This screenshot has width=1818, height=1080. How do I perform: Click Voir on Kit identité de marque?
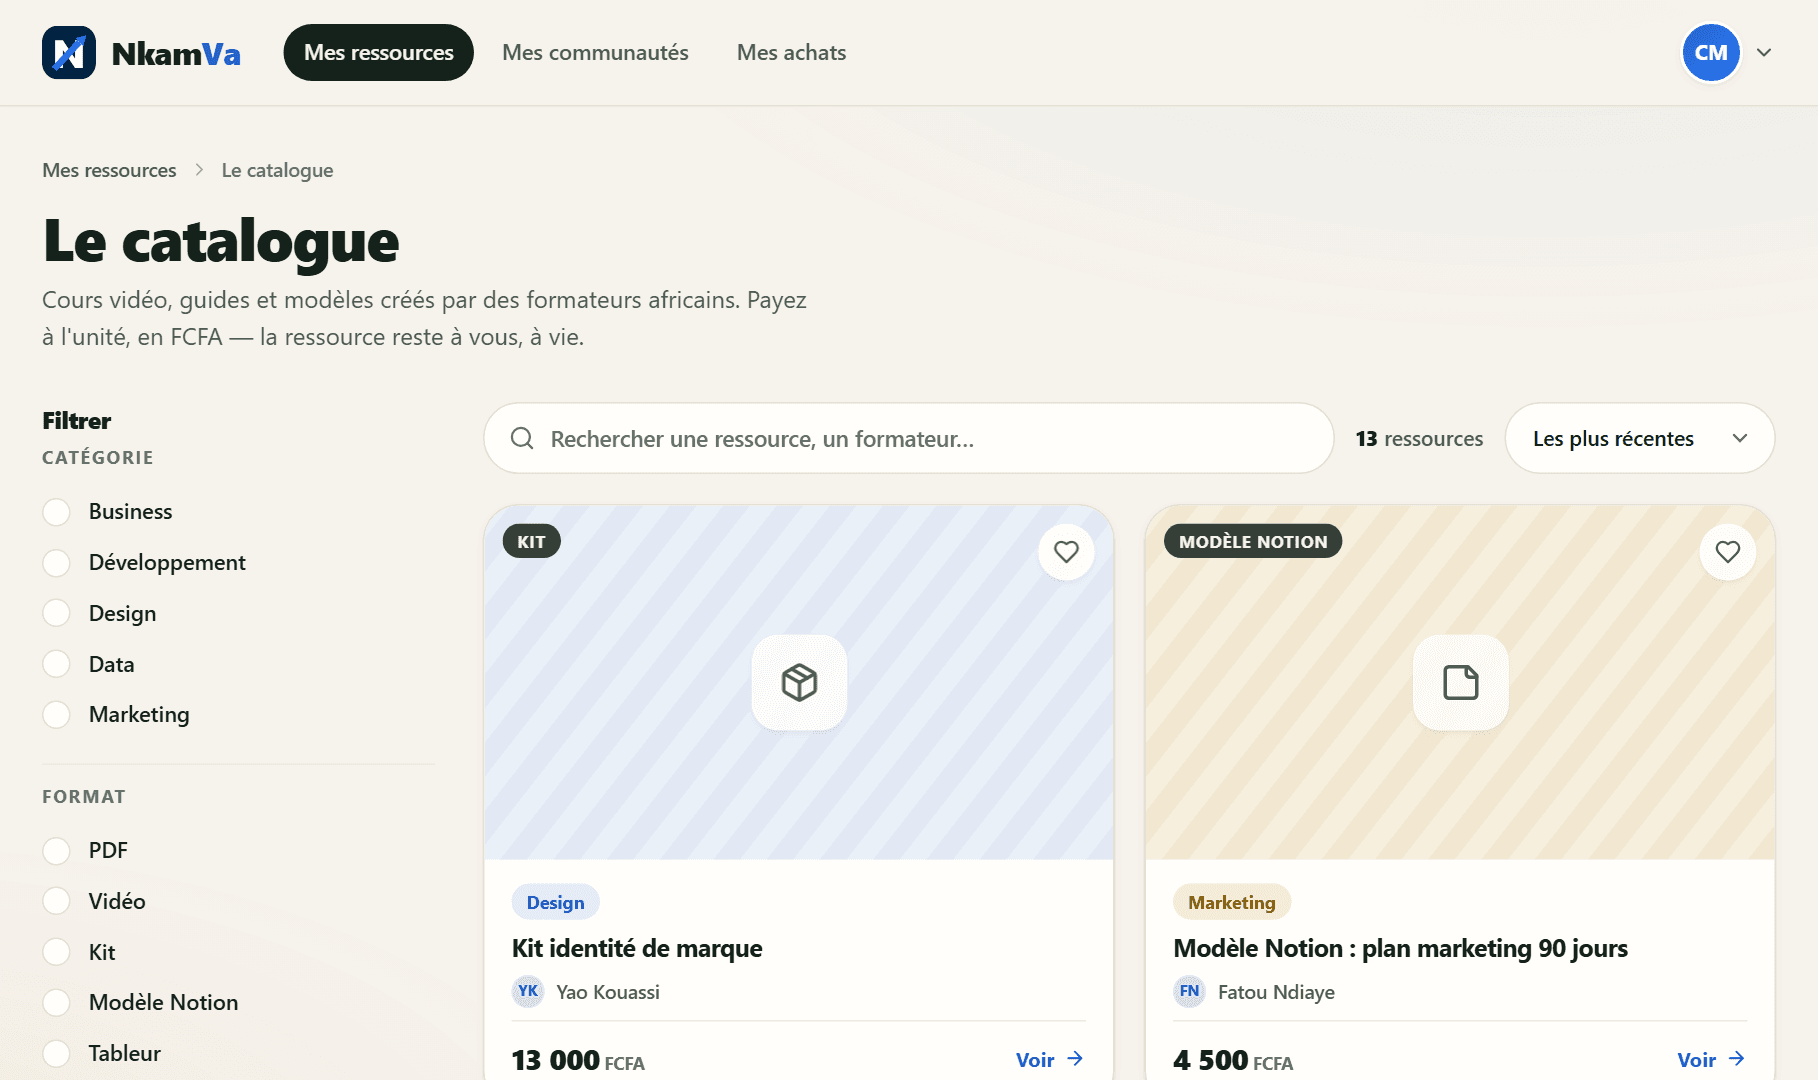(1050, 1059)
